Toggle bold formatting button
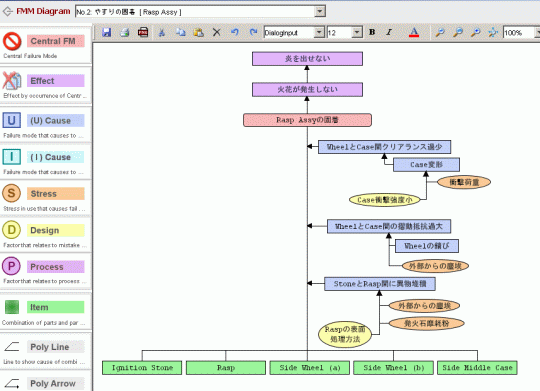This screenshot has width=540, height=391. point(372,32)
